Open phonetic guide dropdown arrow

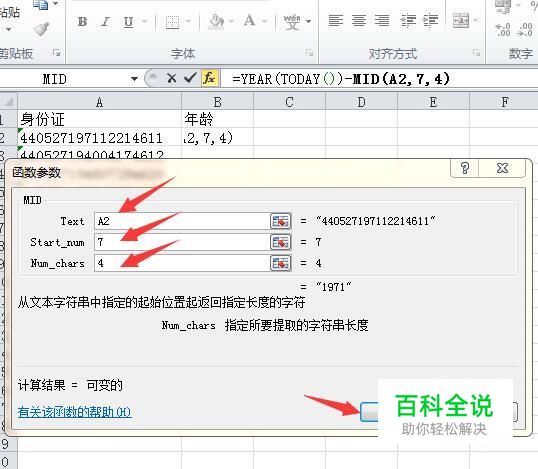tap(308, 22)
